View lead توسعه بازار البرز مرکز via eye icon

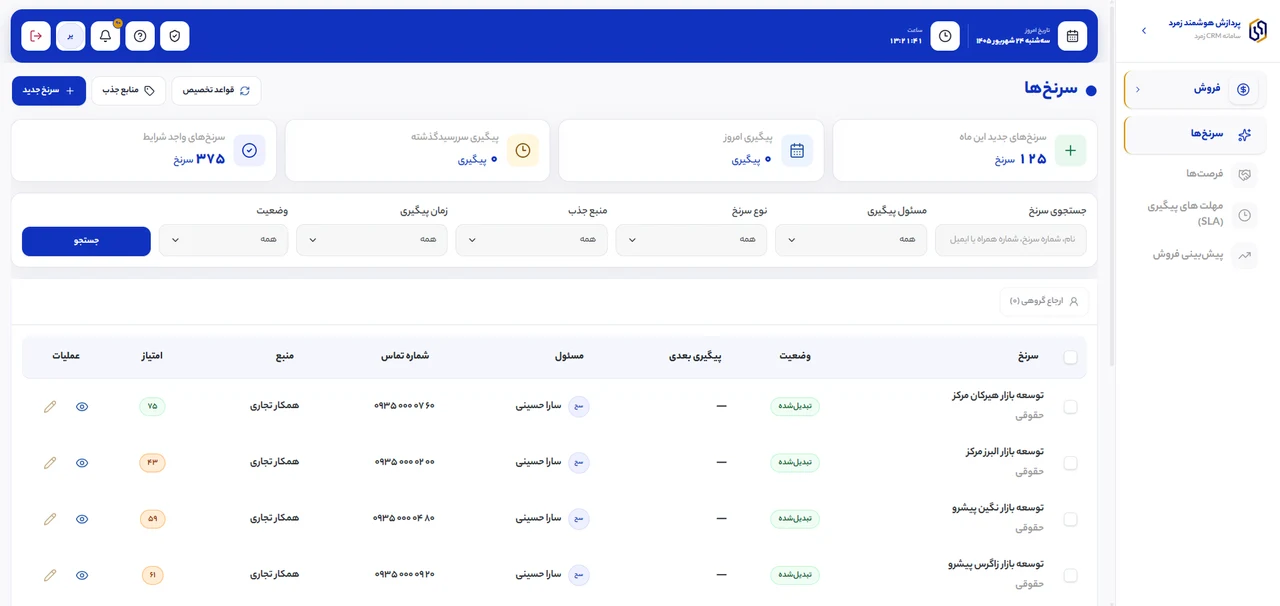pyautogui.click(x=82, y=462)
